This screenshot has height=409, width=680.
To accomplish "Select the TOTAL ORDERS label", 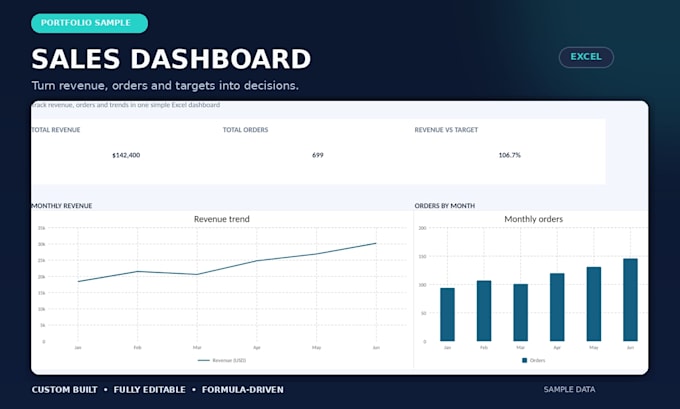I will (x=245, y=130).
